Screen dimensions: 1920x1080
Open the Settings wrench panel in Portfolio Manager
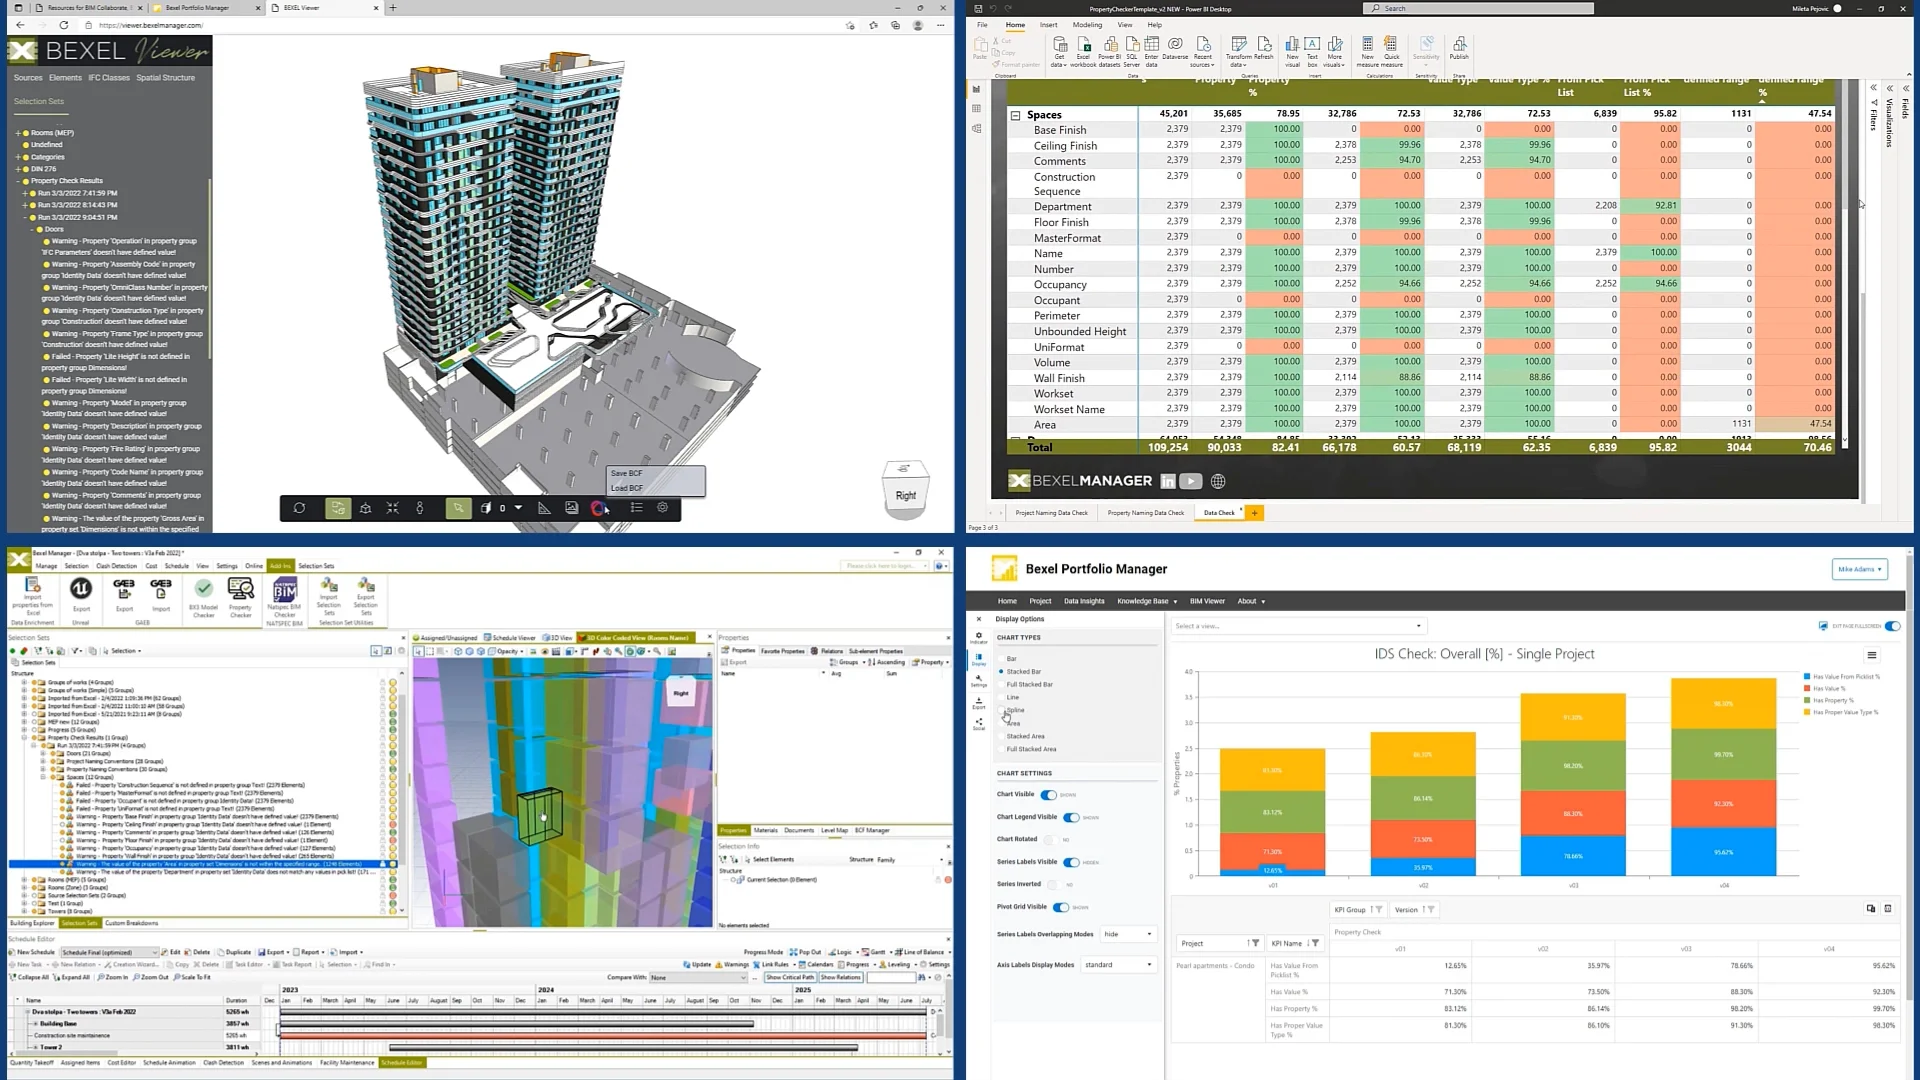(x=979, y=680)
